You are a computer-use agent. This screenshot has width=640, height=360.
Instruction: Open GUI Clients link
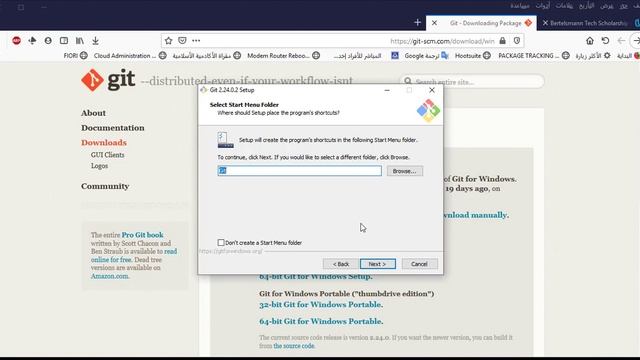(107, 155)
